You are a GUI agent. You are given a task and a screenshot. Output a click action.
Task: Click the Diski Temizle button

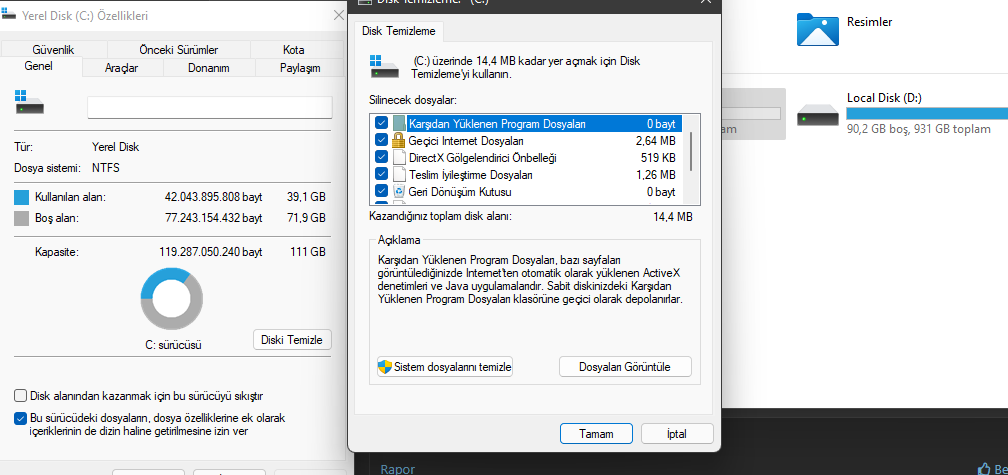coord(292,340)
